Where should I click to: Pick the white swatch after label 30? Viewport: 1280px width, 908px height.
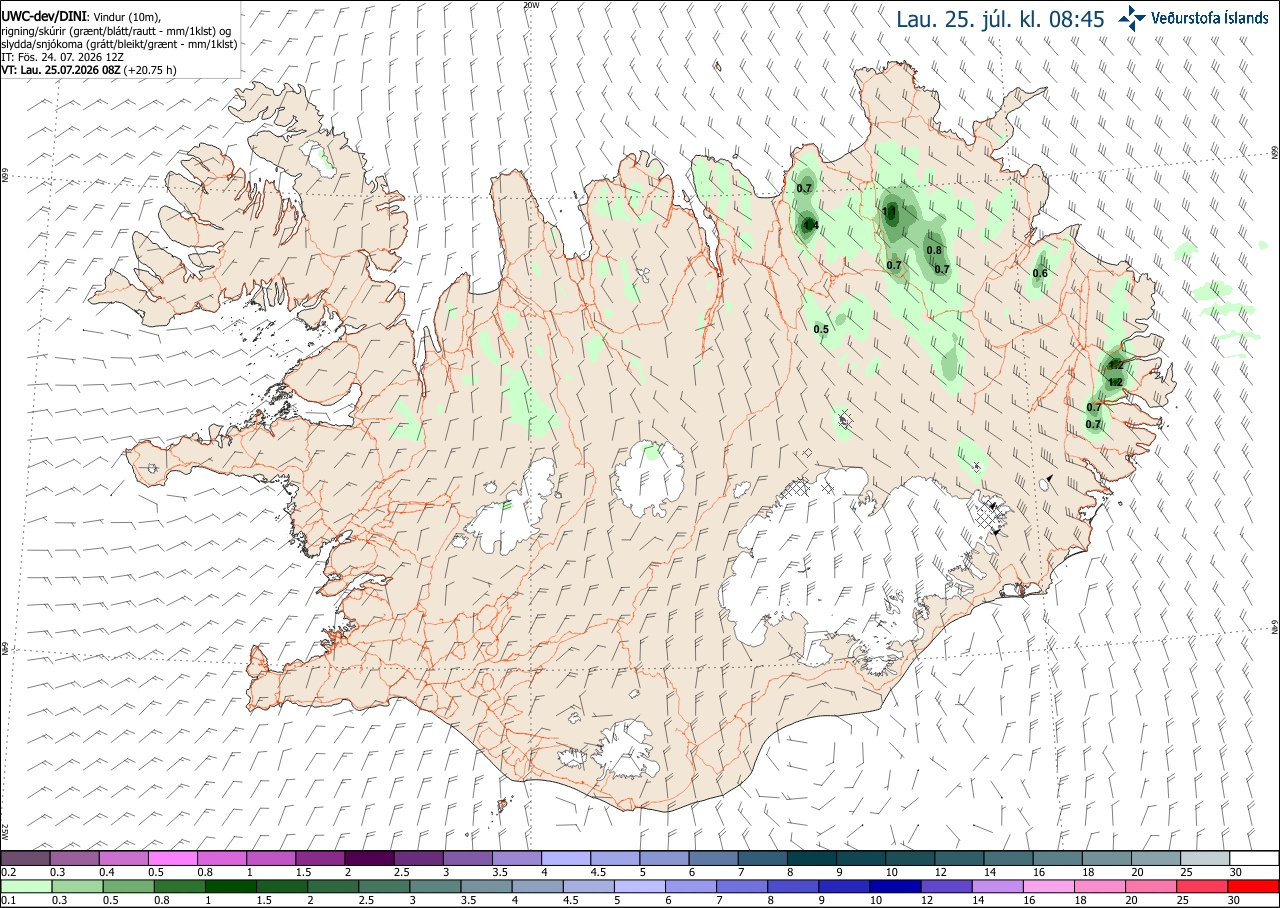[1255, 858]
